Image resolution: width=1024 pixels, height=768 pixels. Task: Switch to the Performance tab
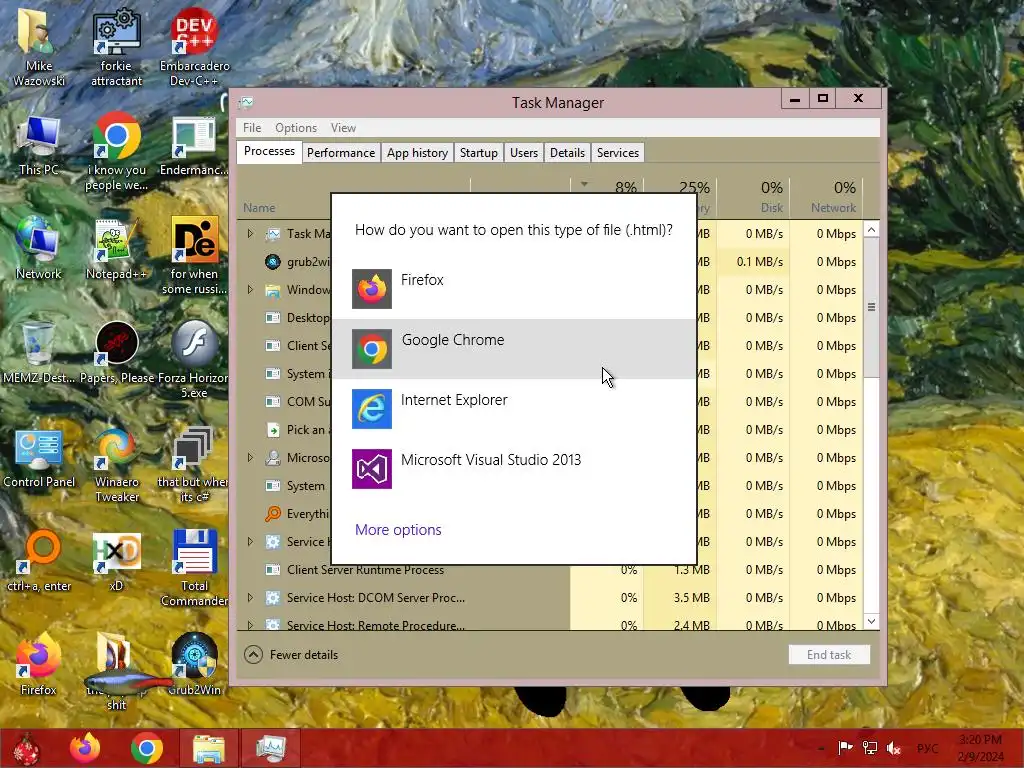[341, 153]
